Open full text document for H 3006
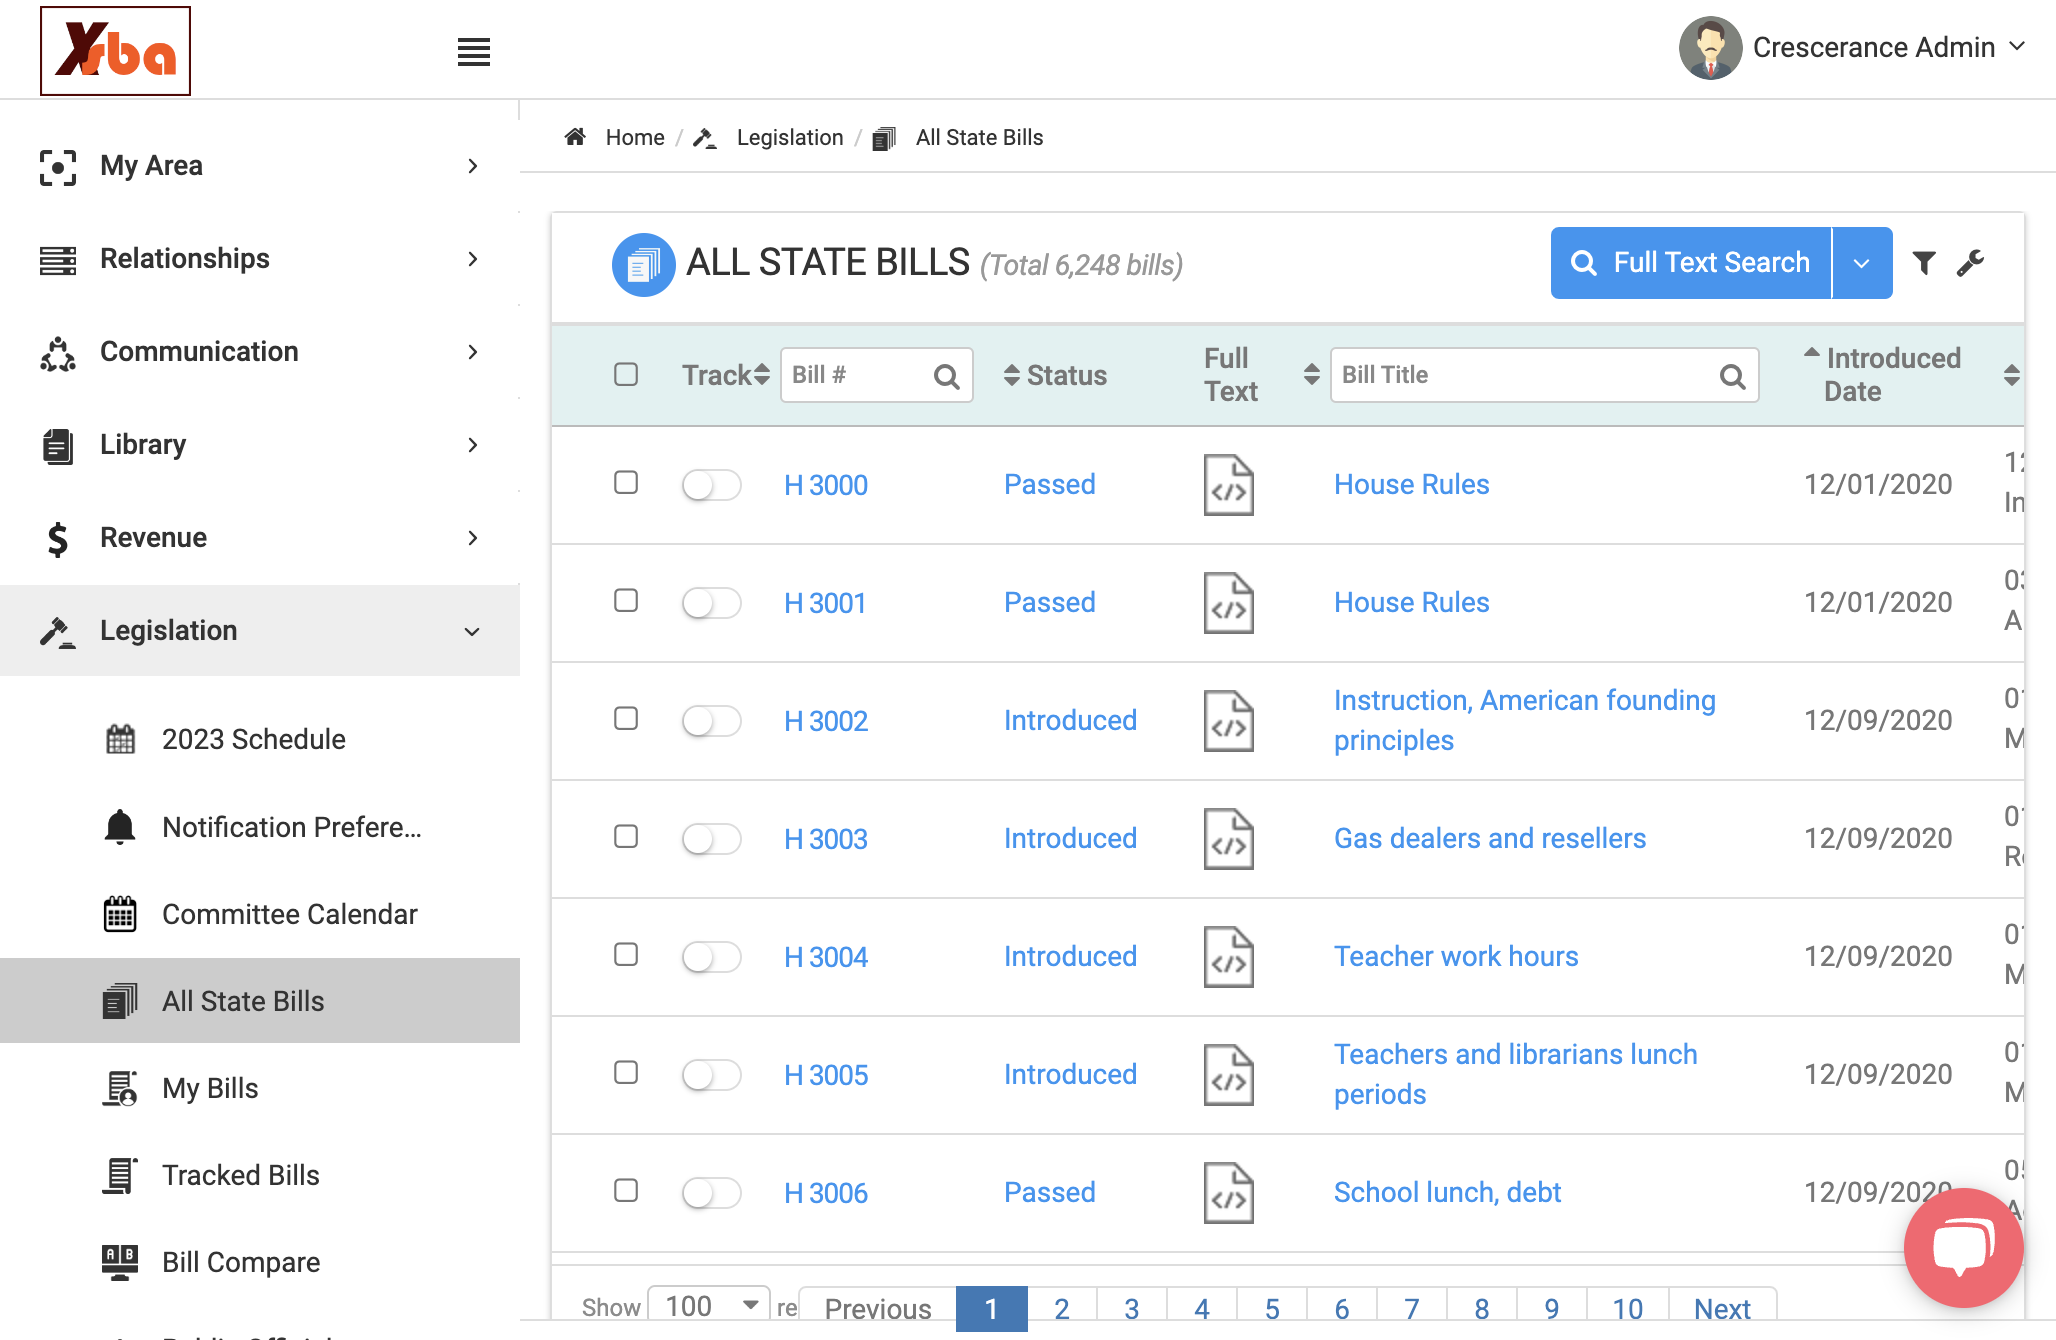The width and height of the screenshot is (2056, 1340). click(x=1228, y=1193)
